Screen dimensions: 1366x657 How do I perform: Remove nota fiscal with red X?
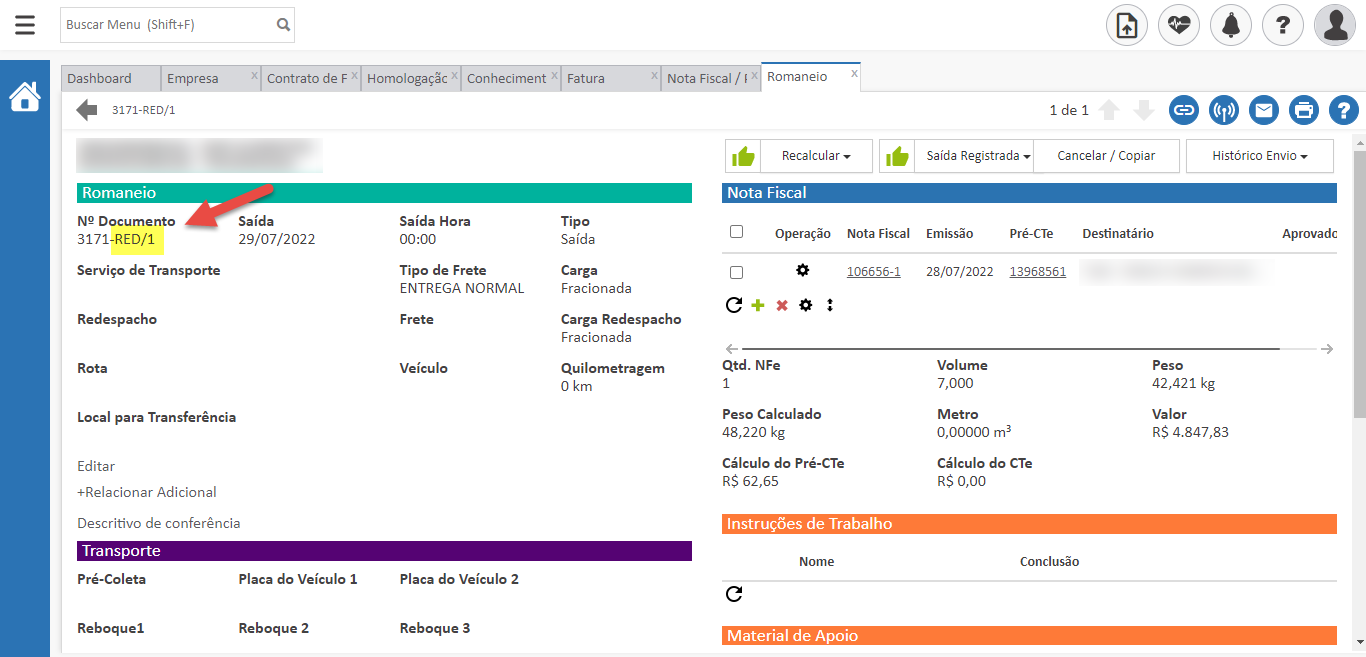pos(782,306)
